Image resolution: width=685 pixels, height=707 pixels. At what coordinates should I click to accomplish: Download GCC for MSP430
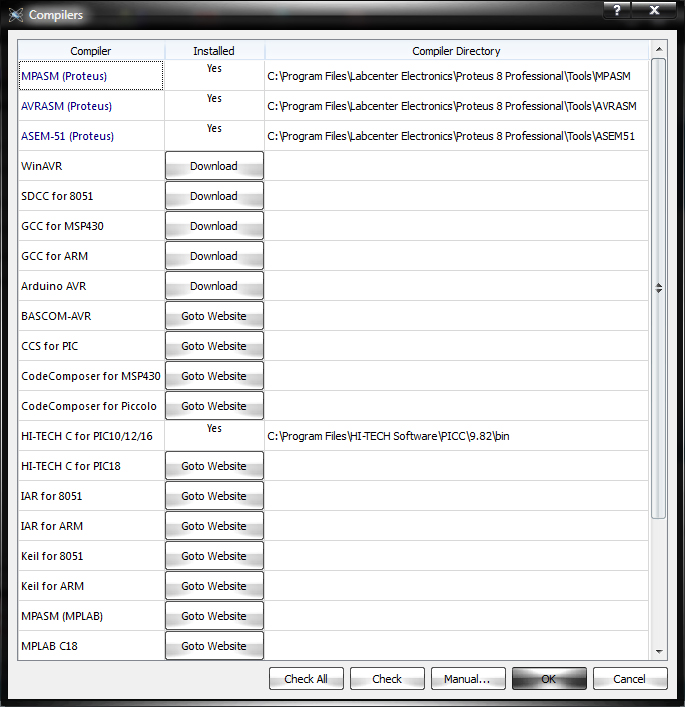click(214, 226)
